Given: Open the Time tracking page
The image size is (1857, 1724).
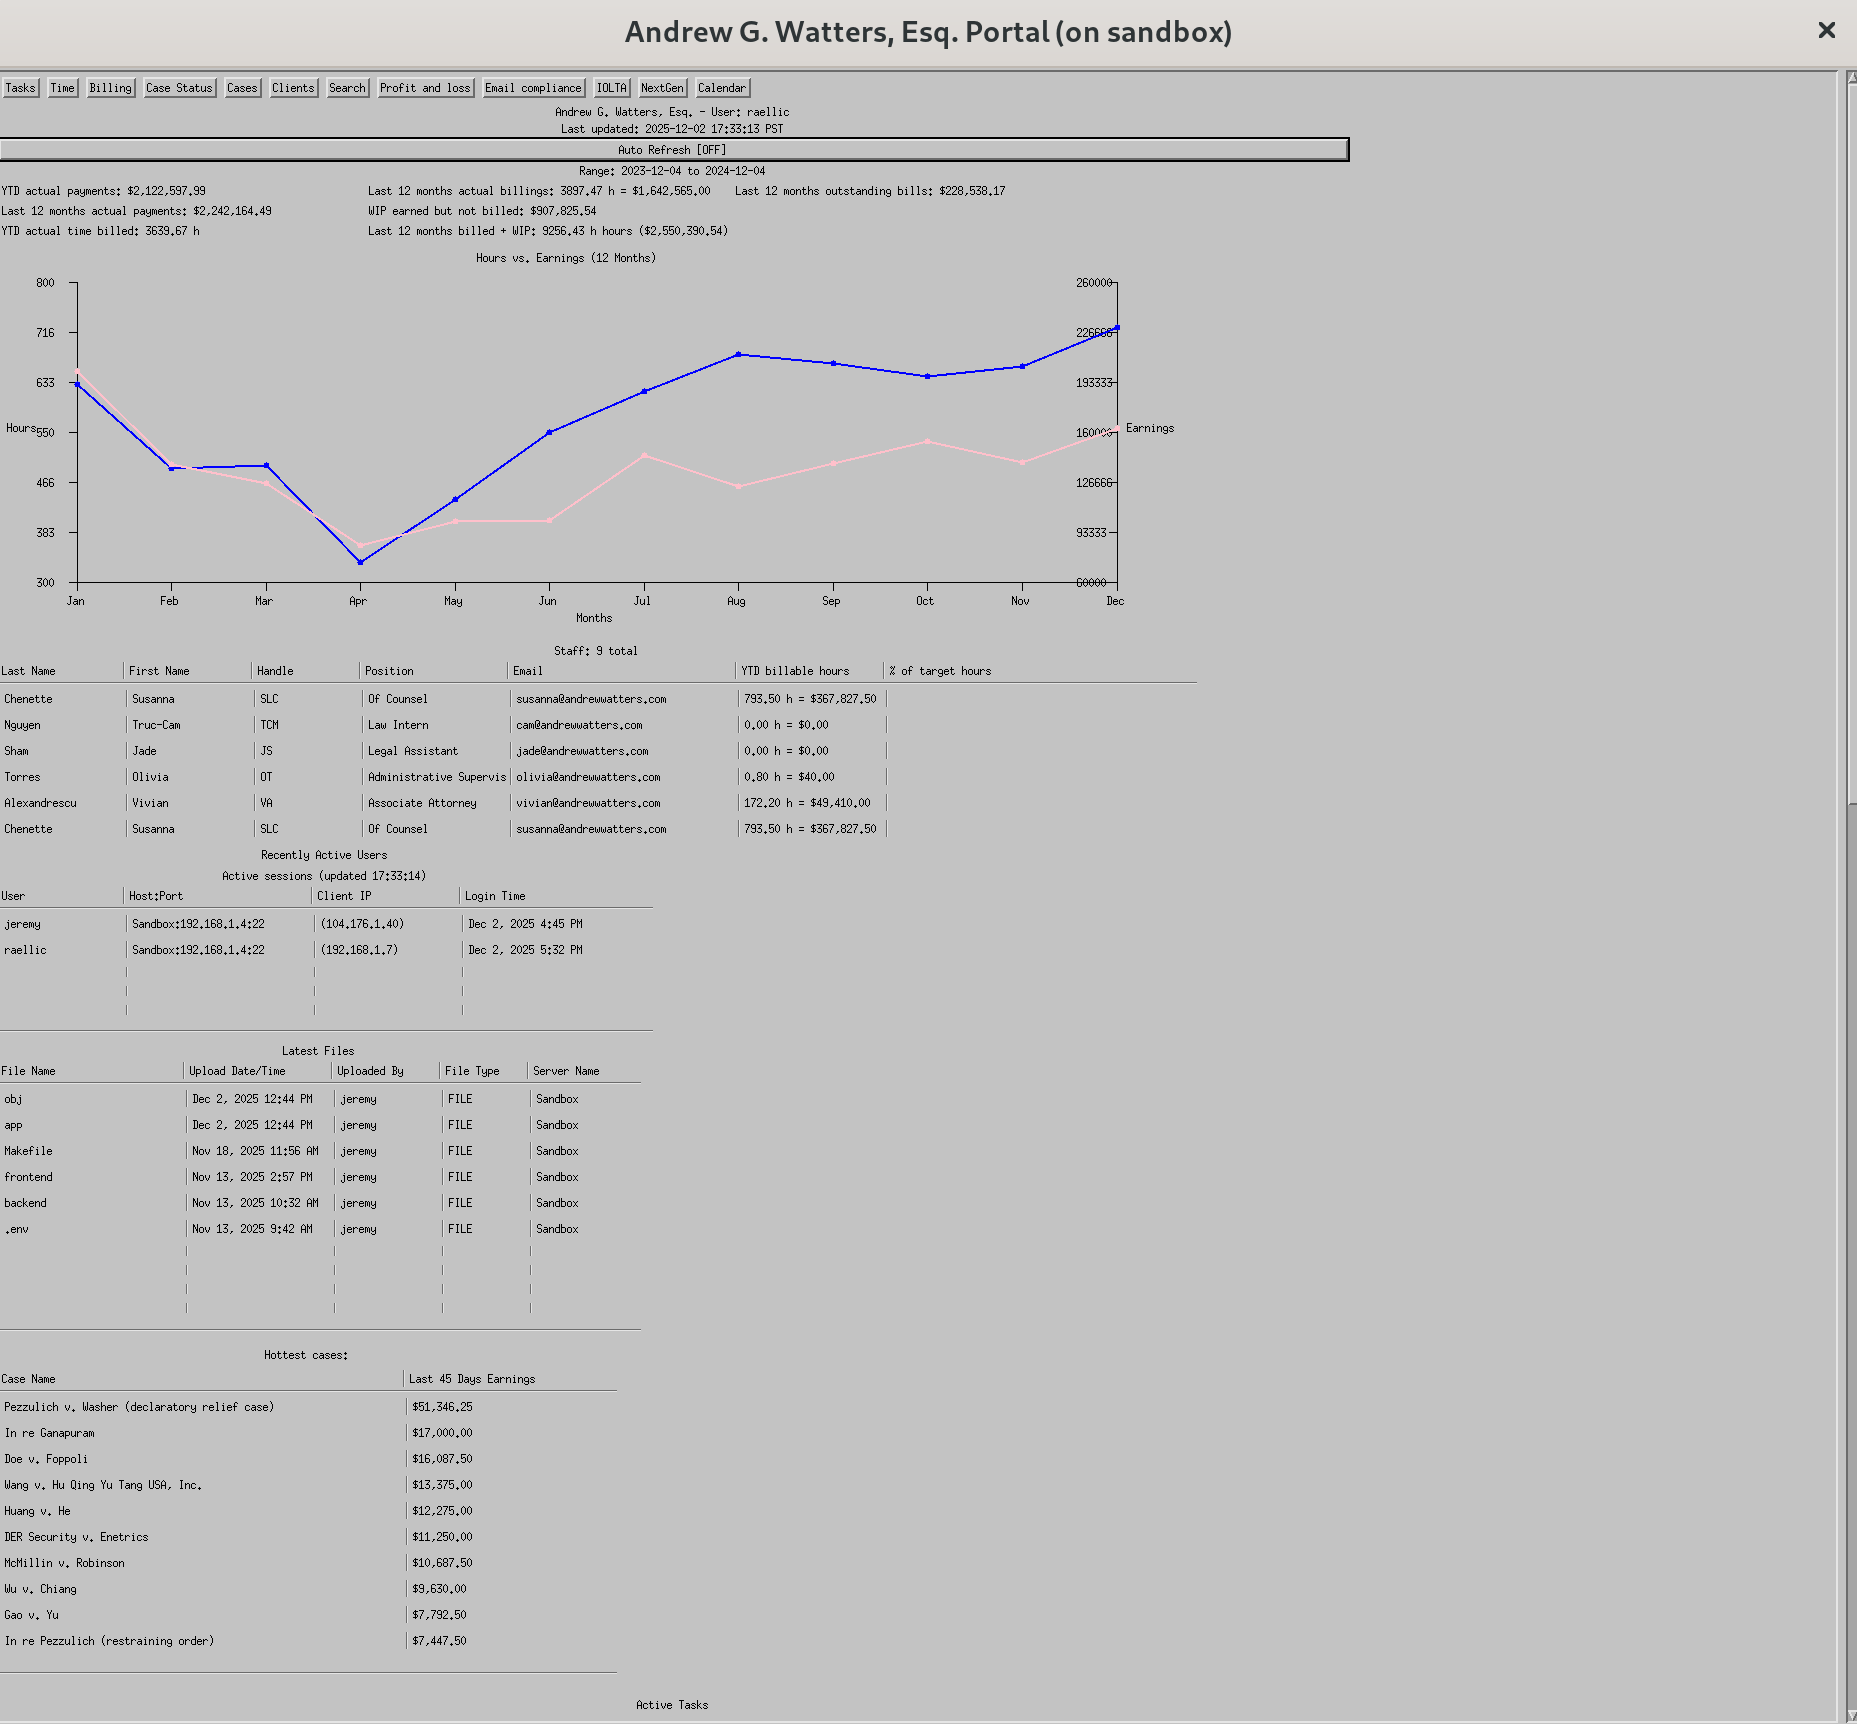Looking at the screenshot, I should click(63, 88).
